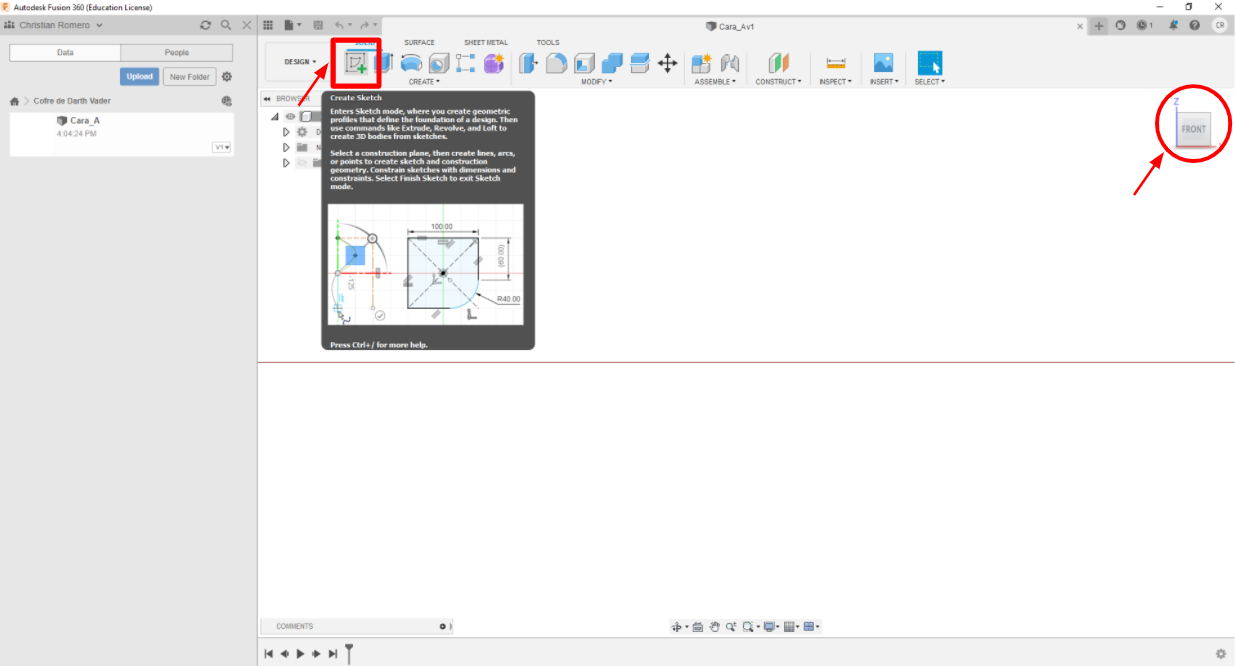This screenshot has width=1235, height=666.
Task: Click the Measure tool icon
Action: pos(836,63)
